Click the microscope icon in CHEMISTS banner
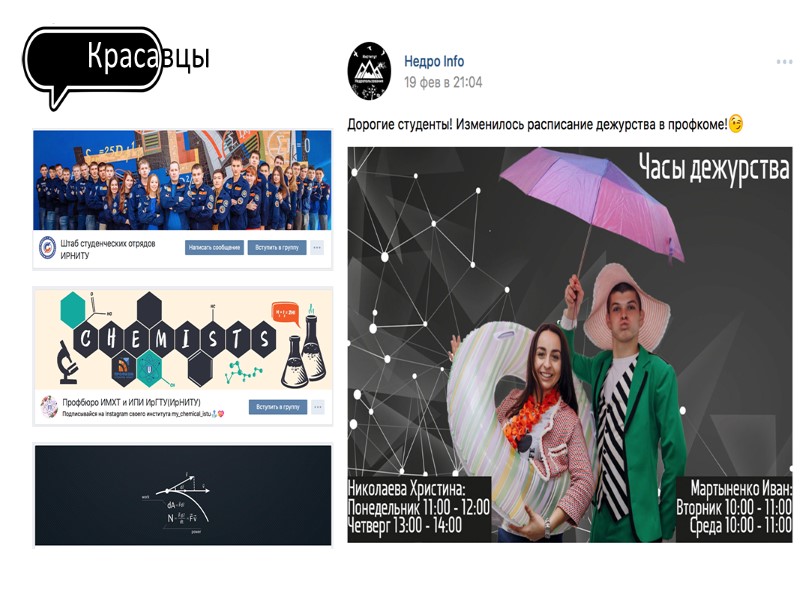The height and width of the screenshot is (600, 800). click(67, 361)
